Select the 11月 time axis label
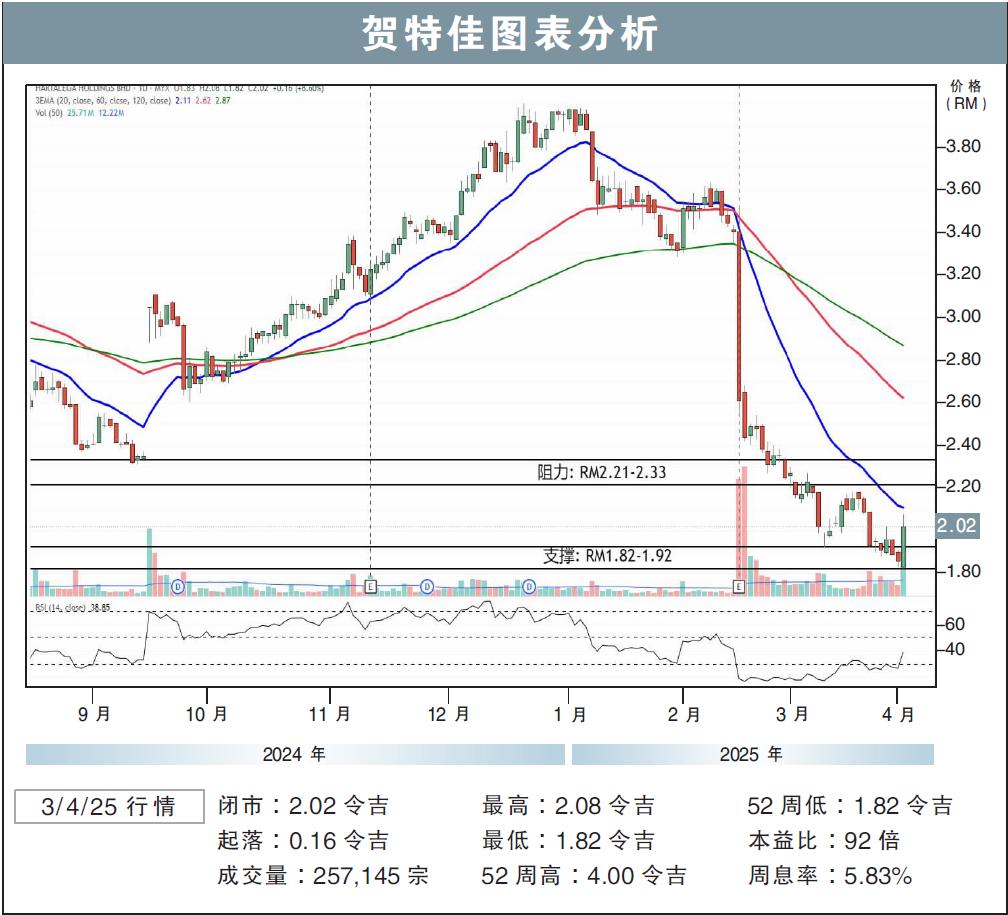 pyautogui.click(x=330, y=714)
